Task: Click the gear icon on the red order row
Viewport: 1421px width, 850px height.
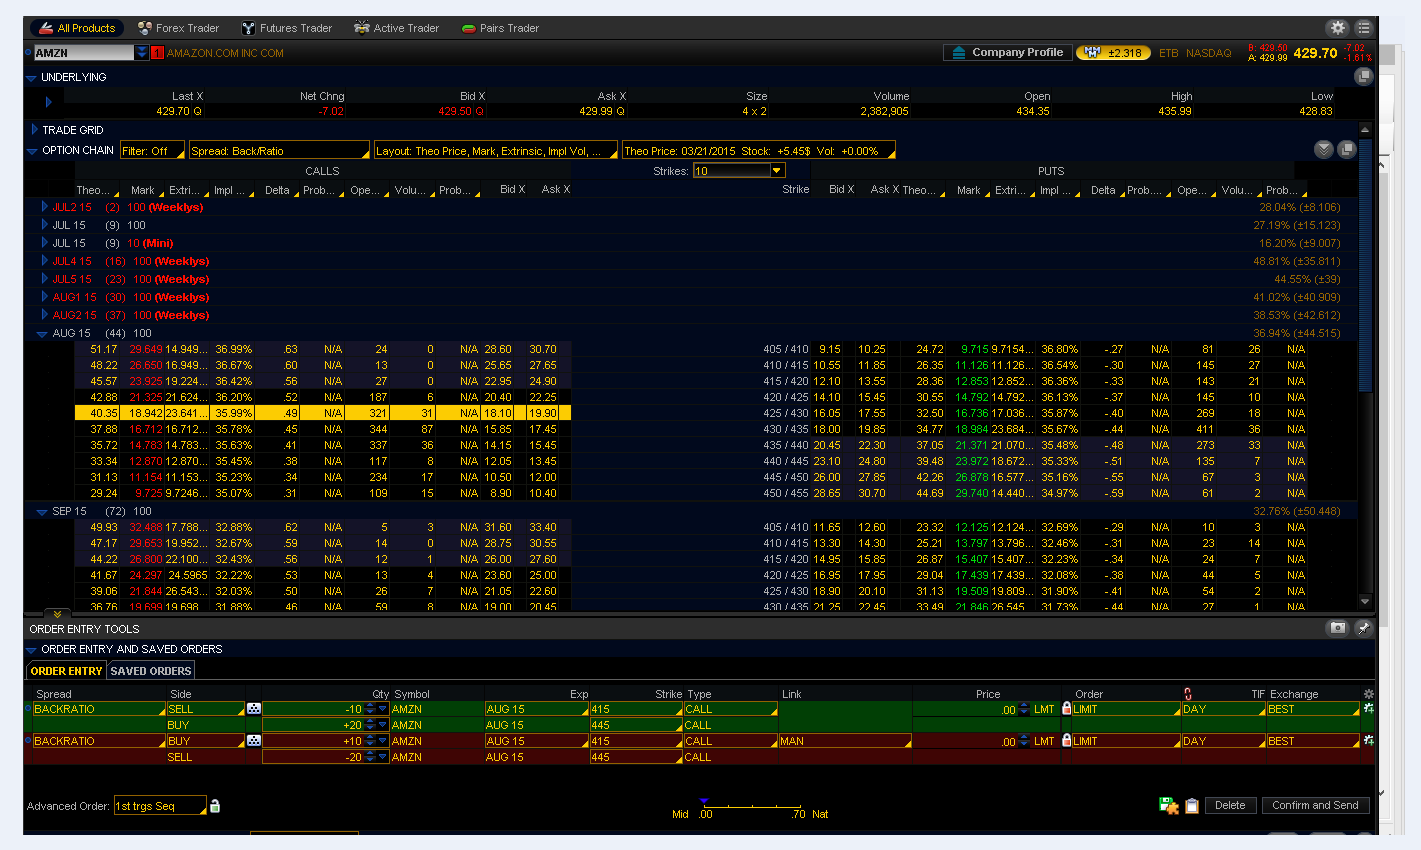Action: 1368,741
